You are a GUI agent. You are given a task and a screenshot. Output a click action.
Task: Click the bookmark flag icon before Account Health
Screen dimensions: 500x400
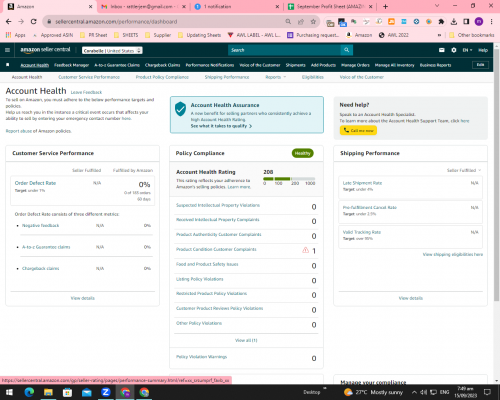click(x=8, y=65)
